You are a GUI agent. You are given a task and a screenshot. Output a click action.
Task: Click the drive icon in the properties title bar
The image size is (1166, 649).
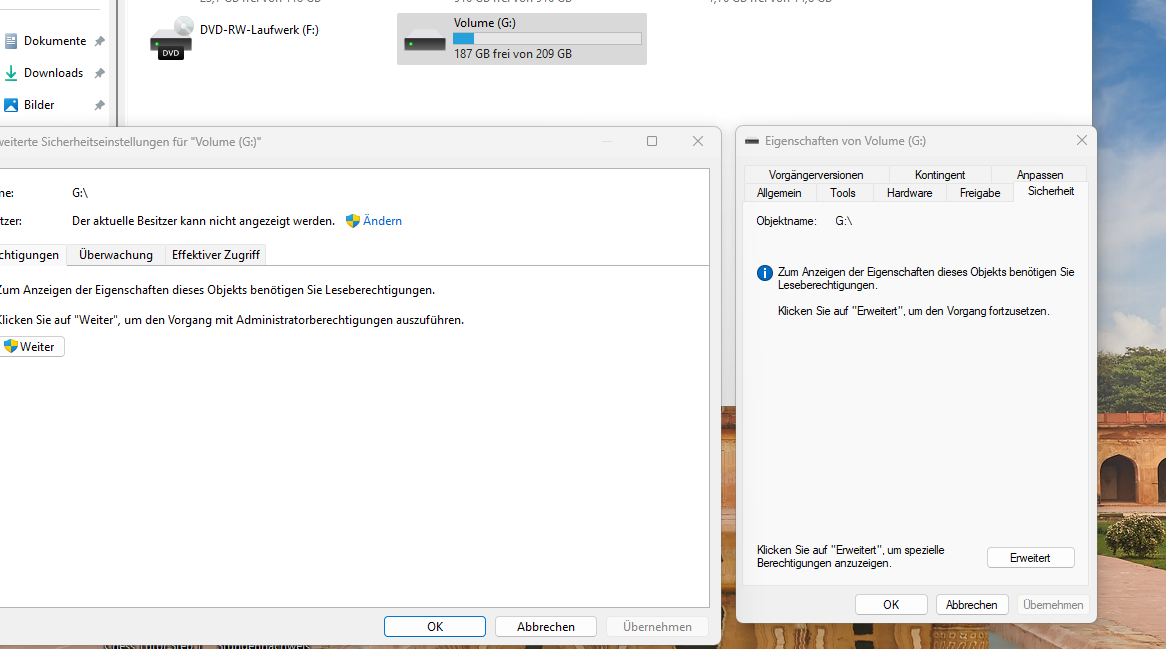click(752, 141)
